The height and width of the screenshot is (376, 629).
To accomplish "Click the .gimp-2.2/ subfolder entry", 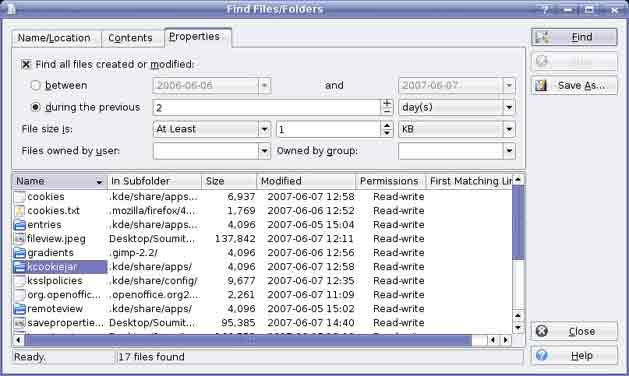I will tap(134, 253).
